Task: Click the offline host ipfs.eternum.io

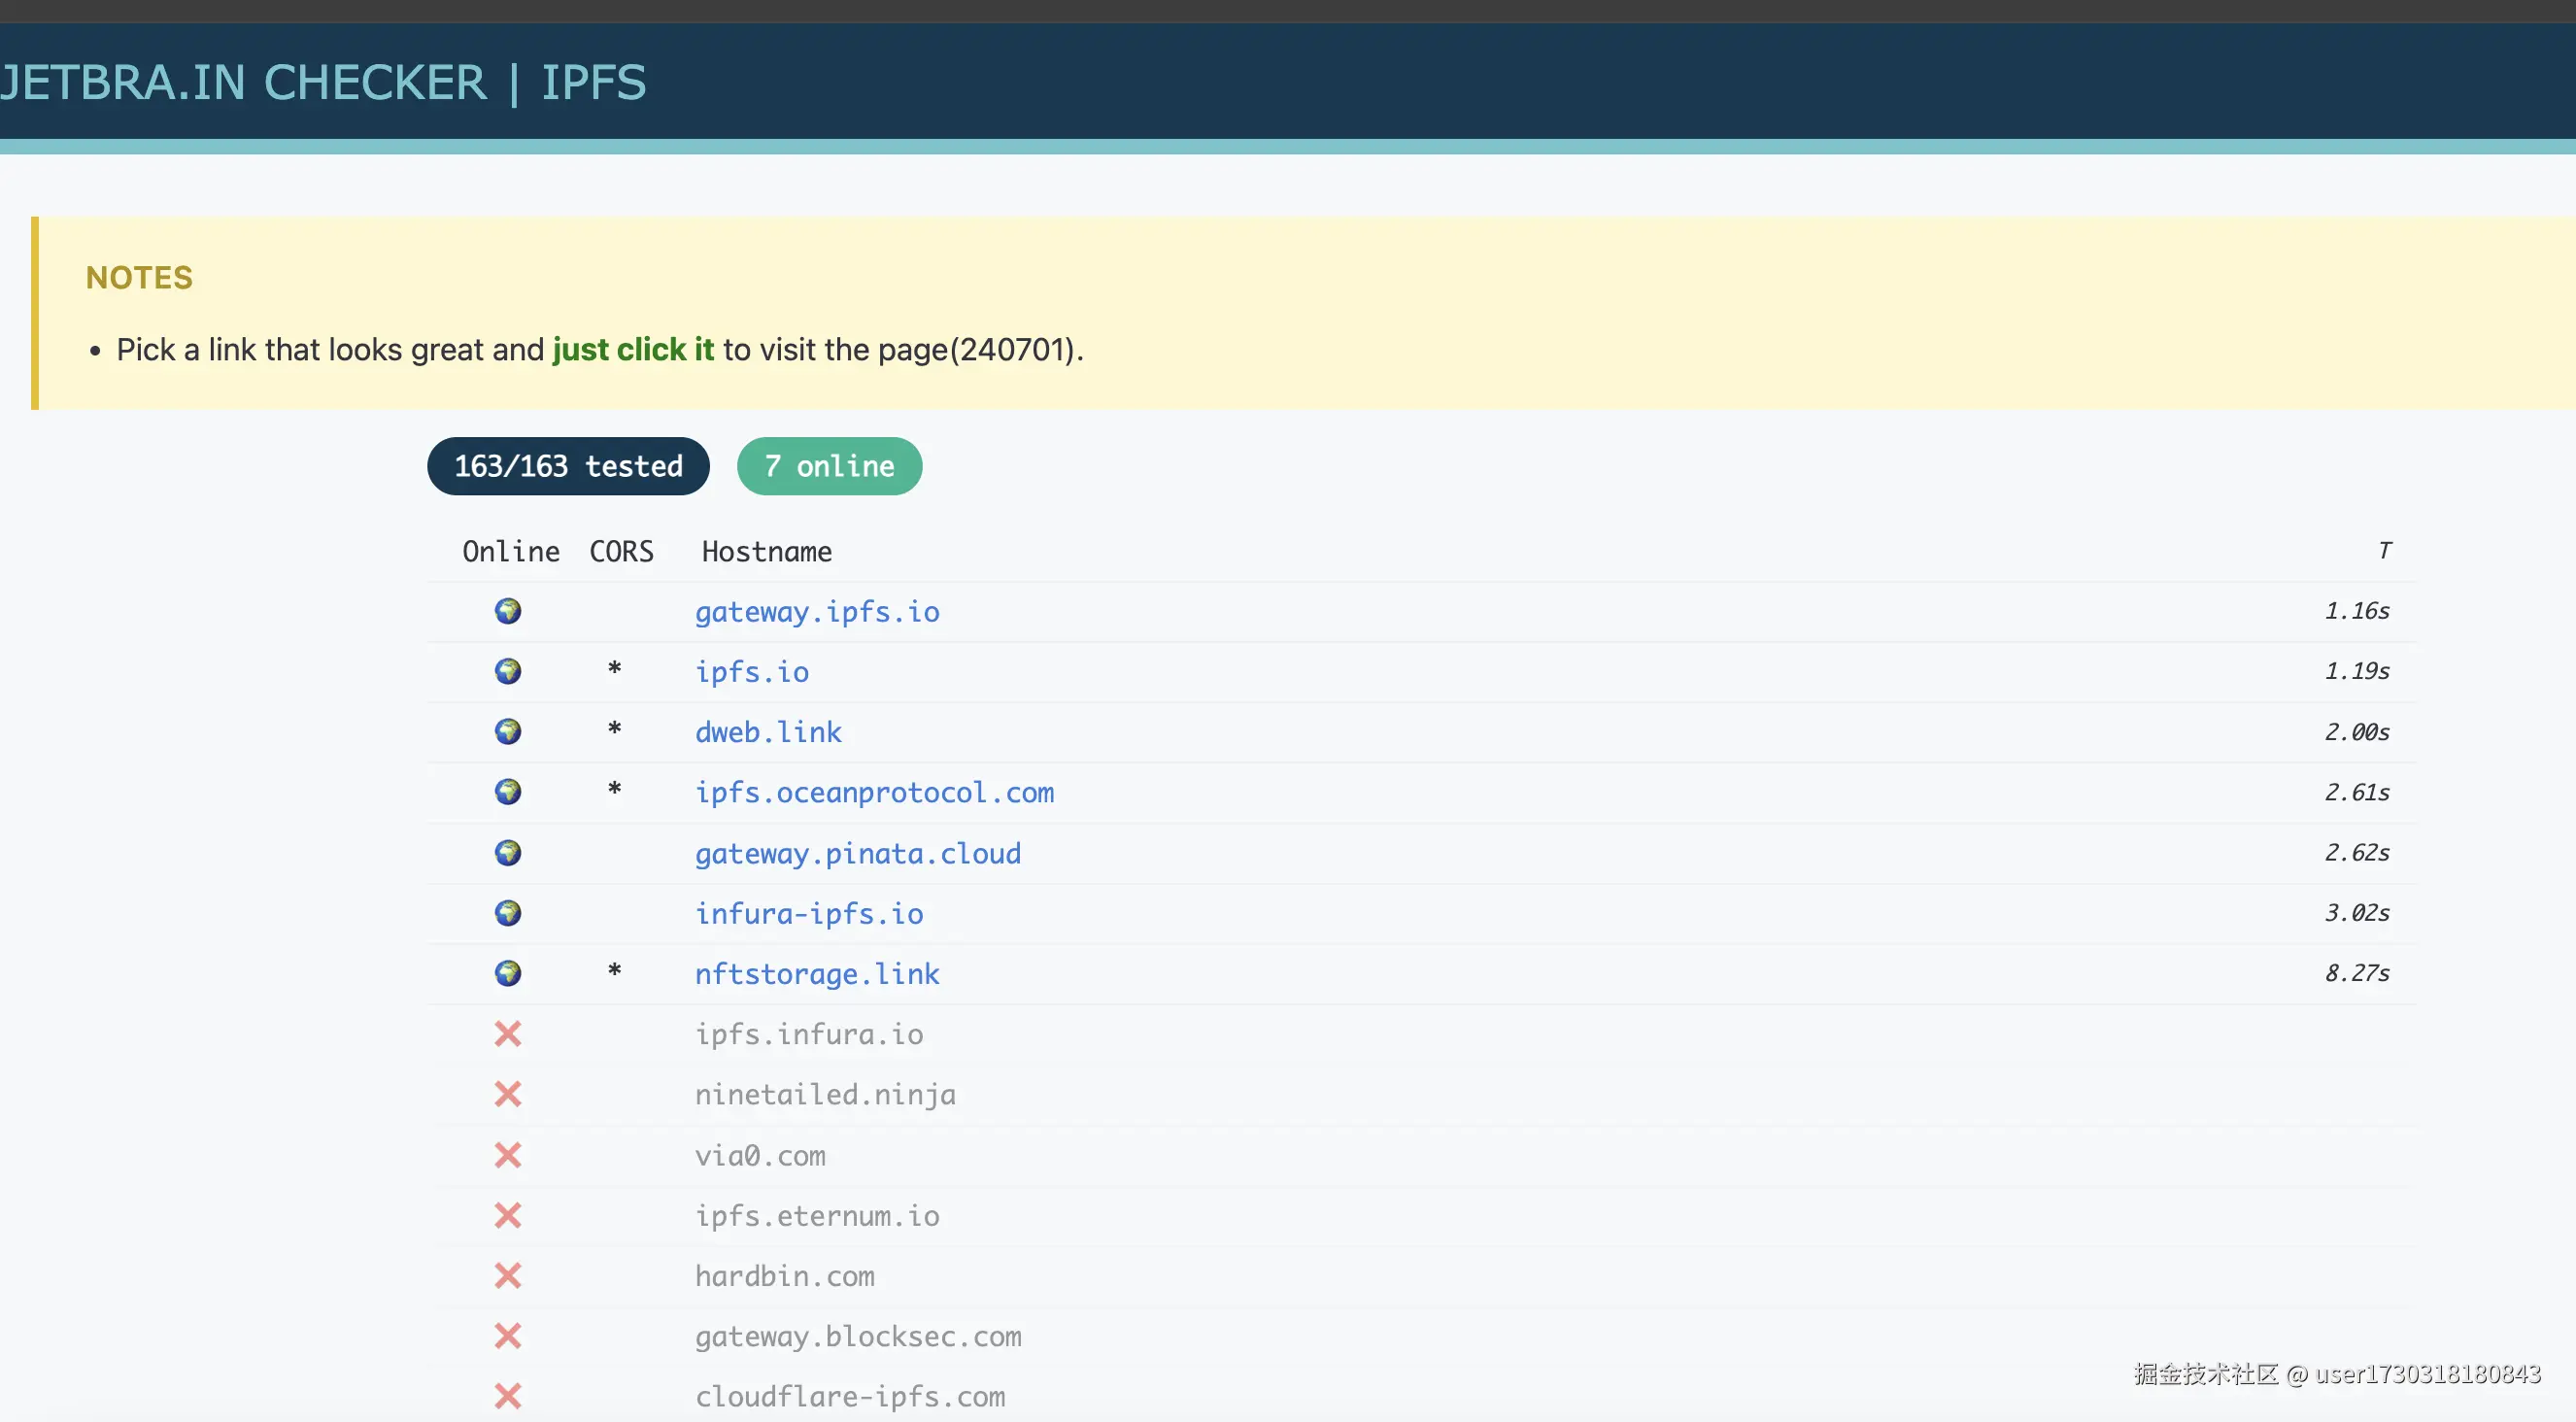Action: click(x=817, y=1216)
